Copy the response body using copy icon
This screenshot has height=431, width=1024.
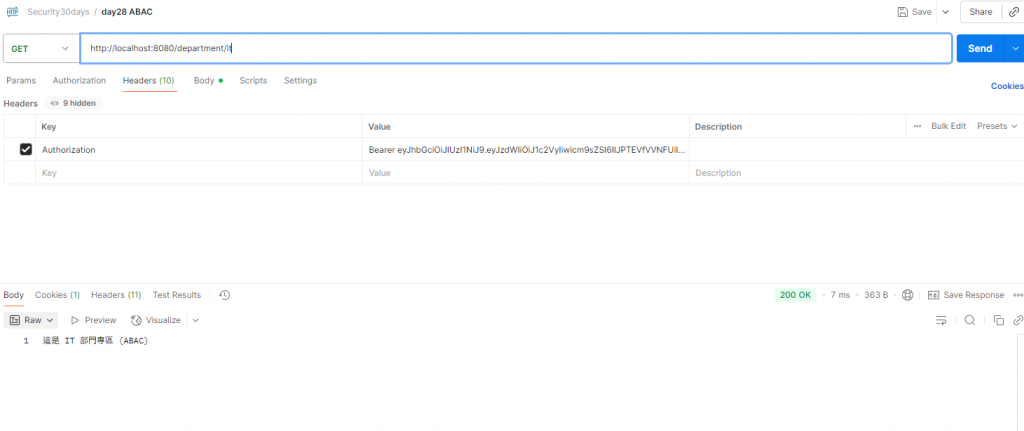pos(999,320)
